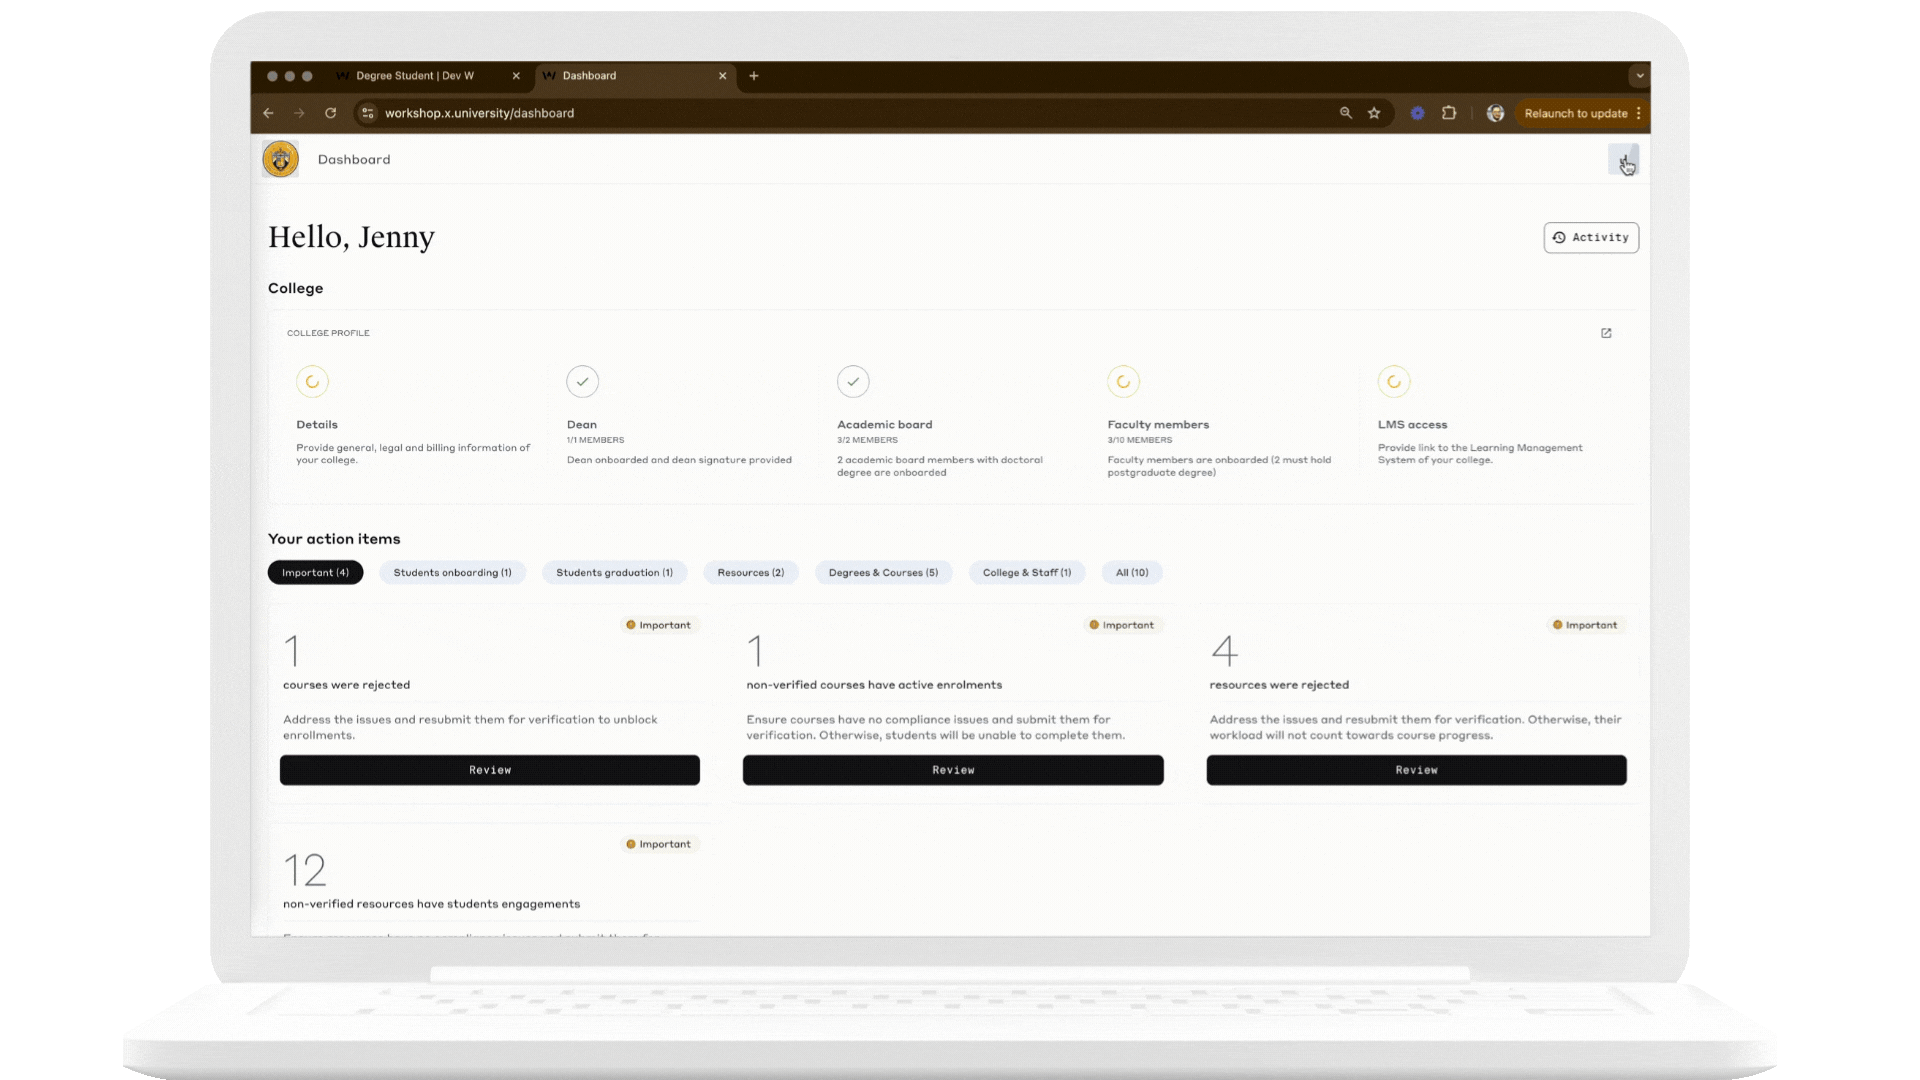The width and height of the screenshot is (1920, 1080).
Task: Click the LMS access progress icon
Action: (1394, 381)
